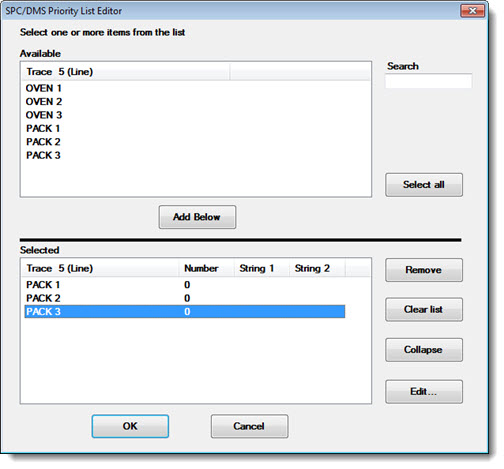Viewport: 504px width, 469px height.
Task: Click the String 2 column header
Action: [317, 268]
